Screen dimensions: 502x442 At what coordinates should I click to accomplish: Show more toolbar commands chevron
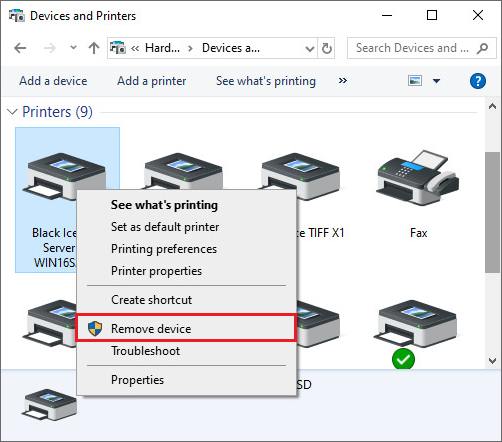point(343,81)
